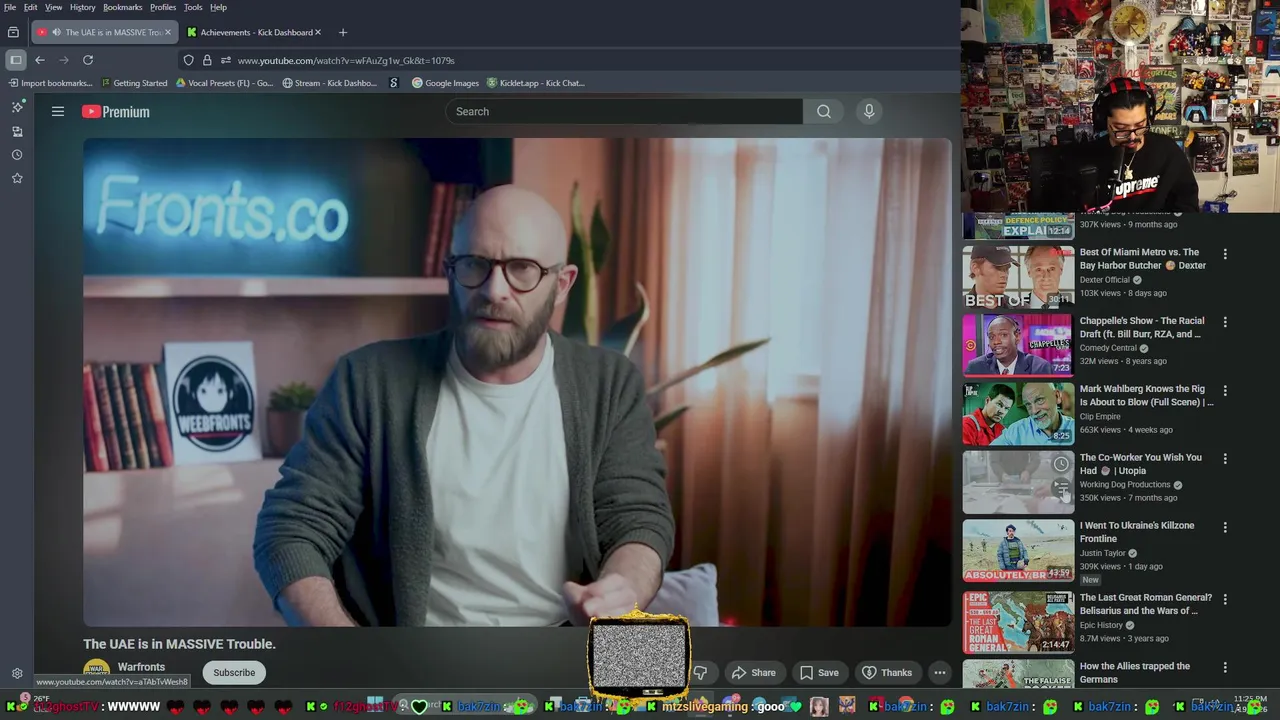Open options for Best Of Miami Metro video
This screenshot has width=1280, height=720.
pyautogui.click(x=1225, y=254)
